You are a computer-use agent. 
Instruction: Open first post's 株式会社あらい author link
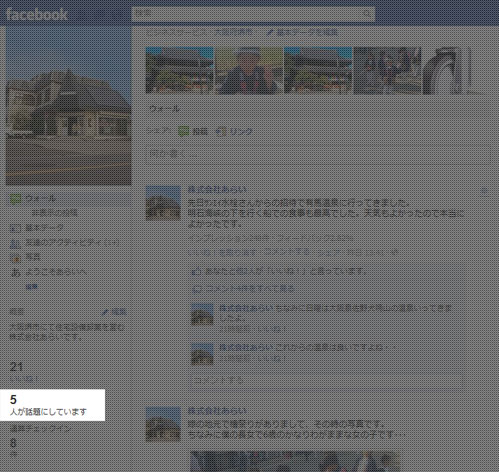coord(217,189)
